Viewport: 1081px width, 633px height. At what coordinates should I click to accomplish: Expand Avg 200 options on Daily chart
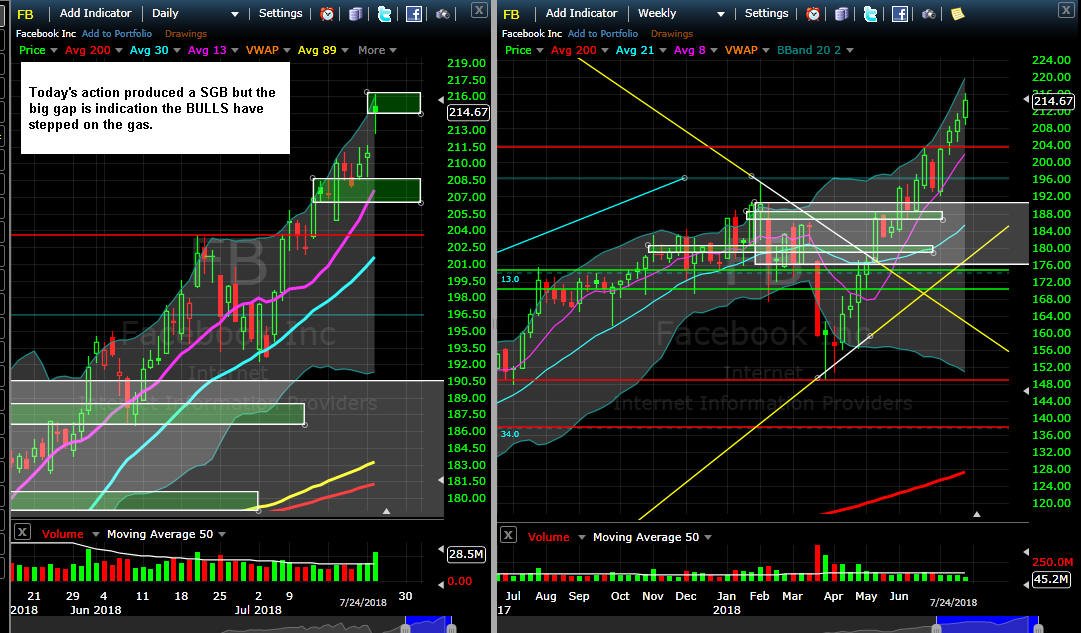click(x=119, y=50)
